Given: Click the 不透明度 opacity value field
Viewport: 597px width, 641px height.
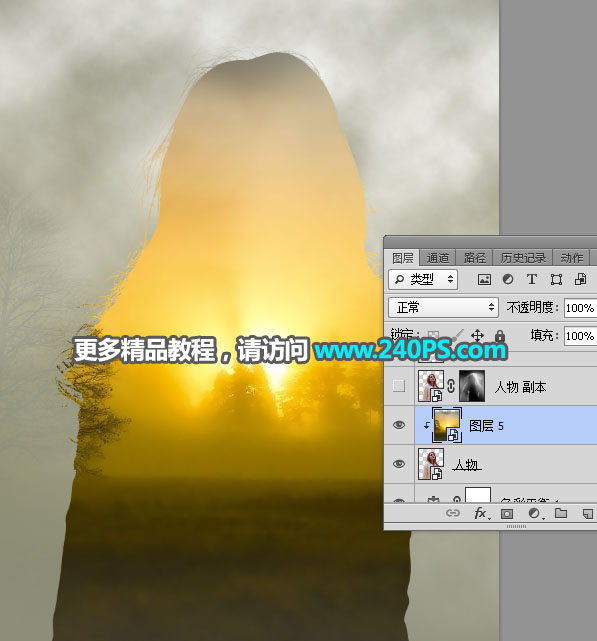Looking at the screenshot, I should click(581, 308).
